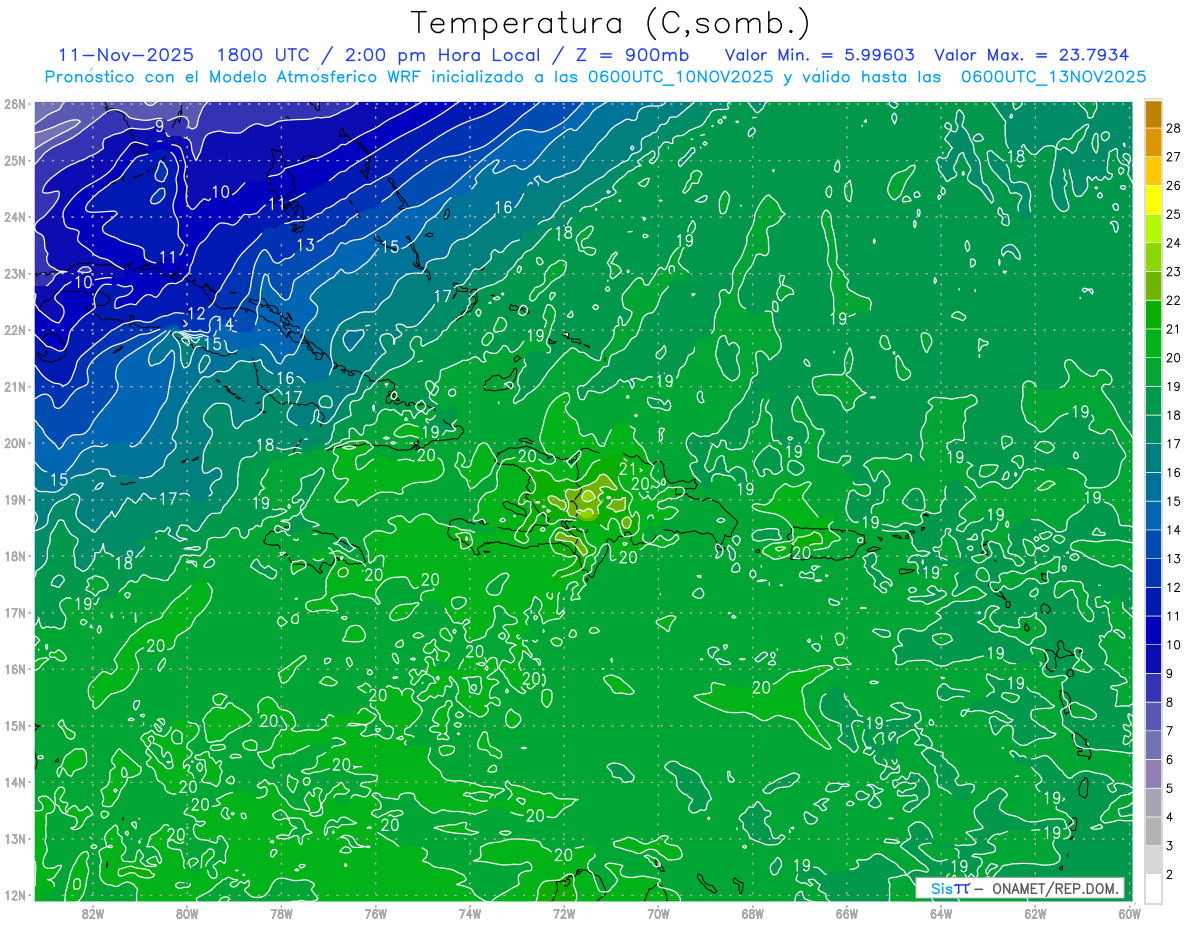Click the '26N' latitude axis label
This screenshot has width=1200, height=927.
[x=15, y=104]
